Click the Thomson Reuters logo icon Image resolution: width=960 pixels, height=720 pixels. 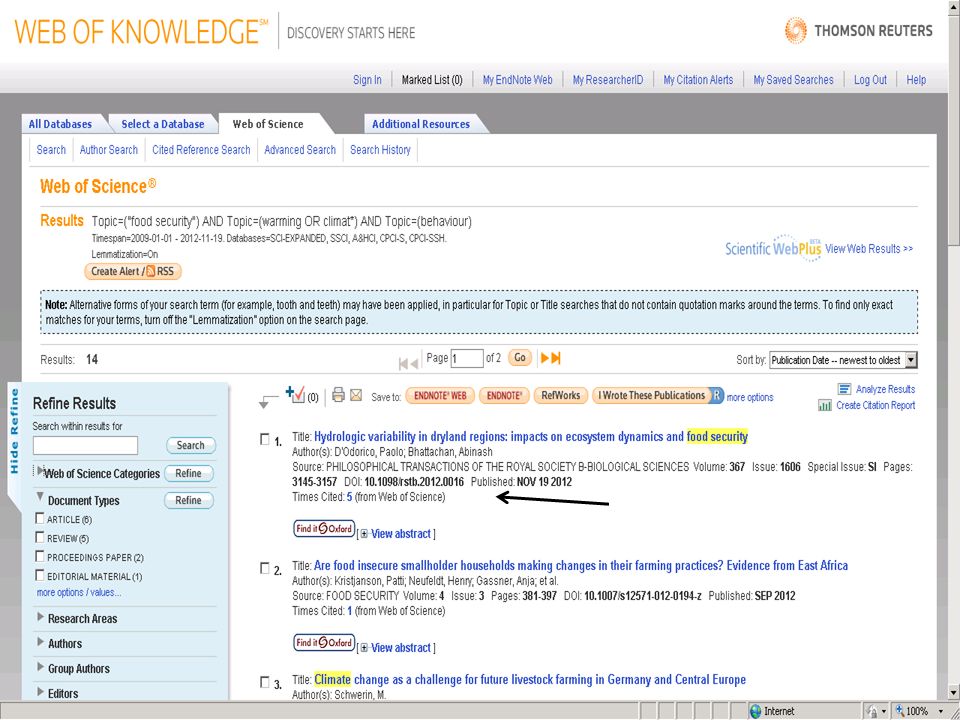796,31
